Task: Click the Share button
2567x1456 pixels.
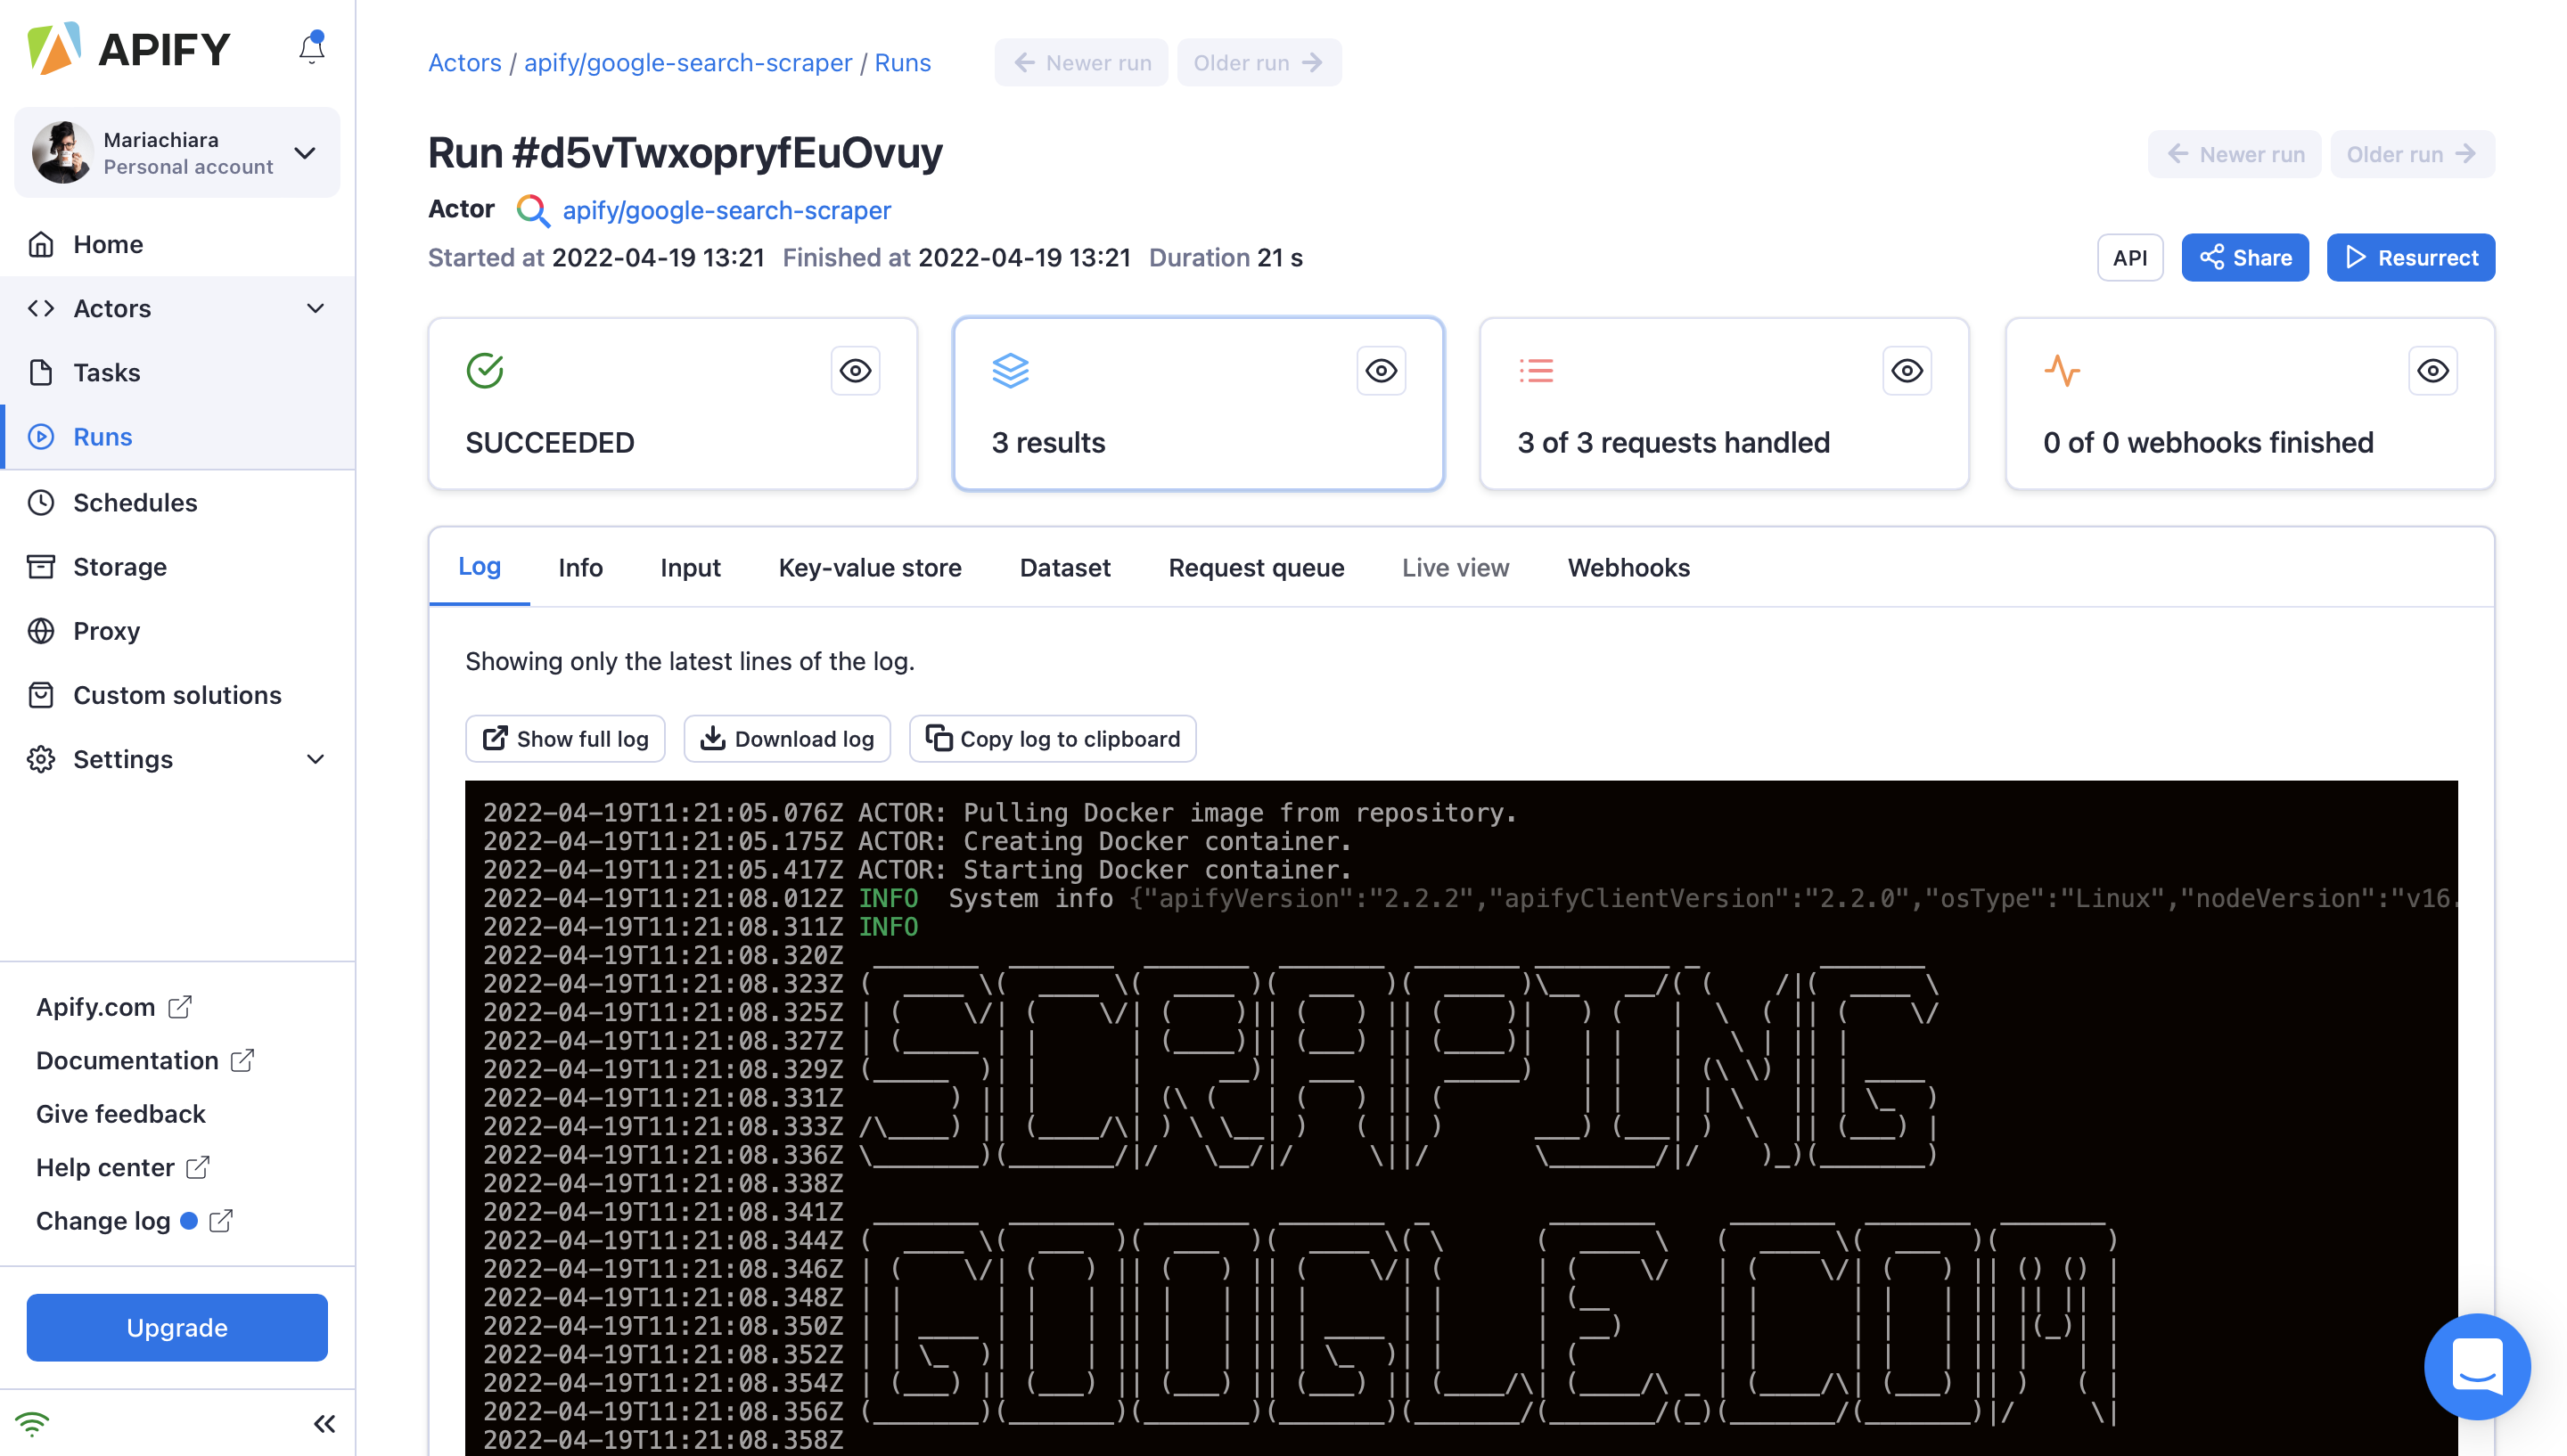Action: tap(2244, 258)
